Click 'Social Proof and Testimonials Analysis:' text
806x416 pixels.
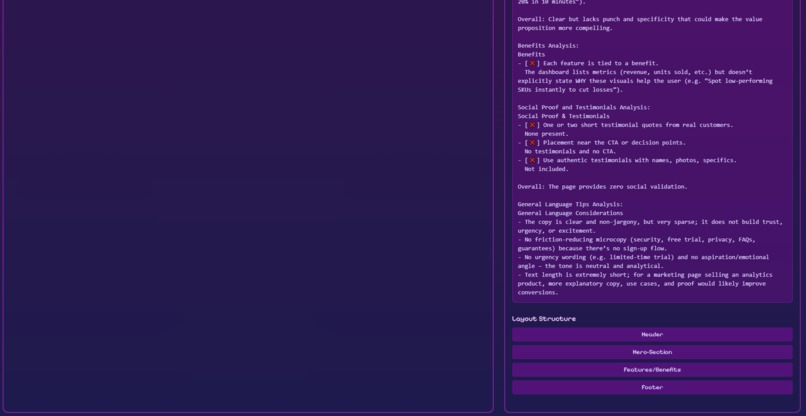click(x=583, y=107)
